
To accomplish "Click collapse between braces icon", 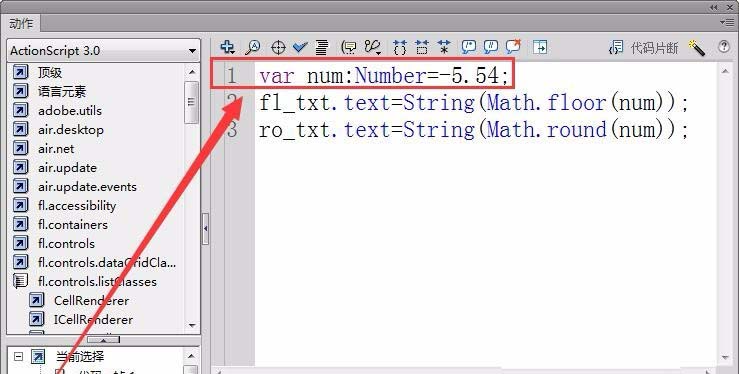I will [x=400, y=47].
